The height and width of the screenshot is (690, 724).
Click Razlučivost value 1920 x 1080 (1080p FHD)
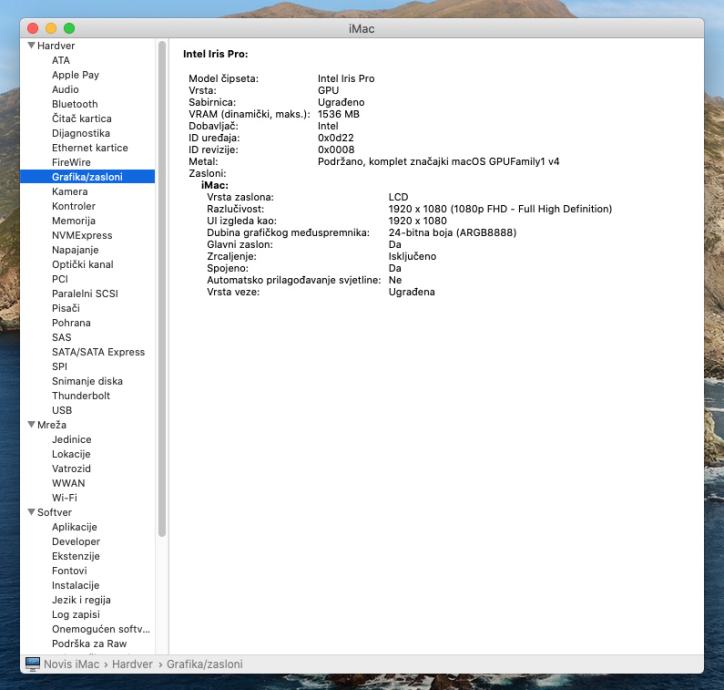[500, 209]
